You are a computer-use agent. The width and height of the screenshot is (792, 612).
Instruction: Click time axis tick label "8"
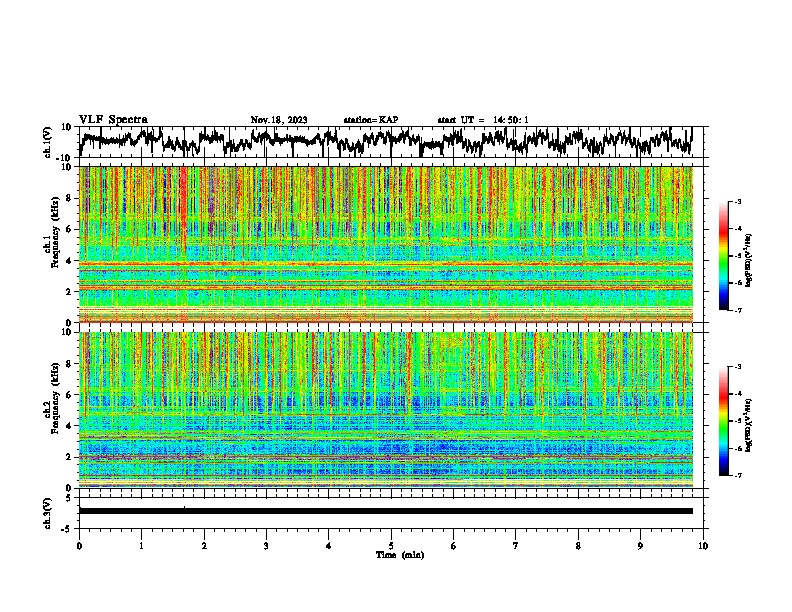point(578,546)
